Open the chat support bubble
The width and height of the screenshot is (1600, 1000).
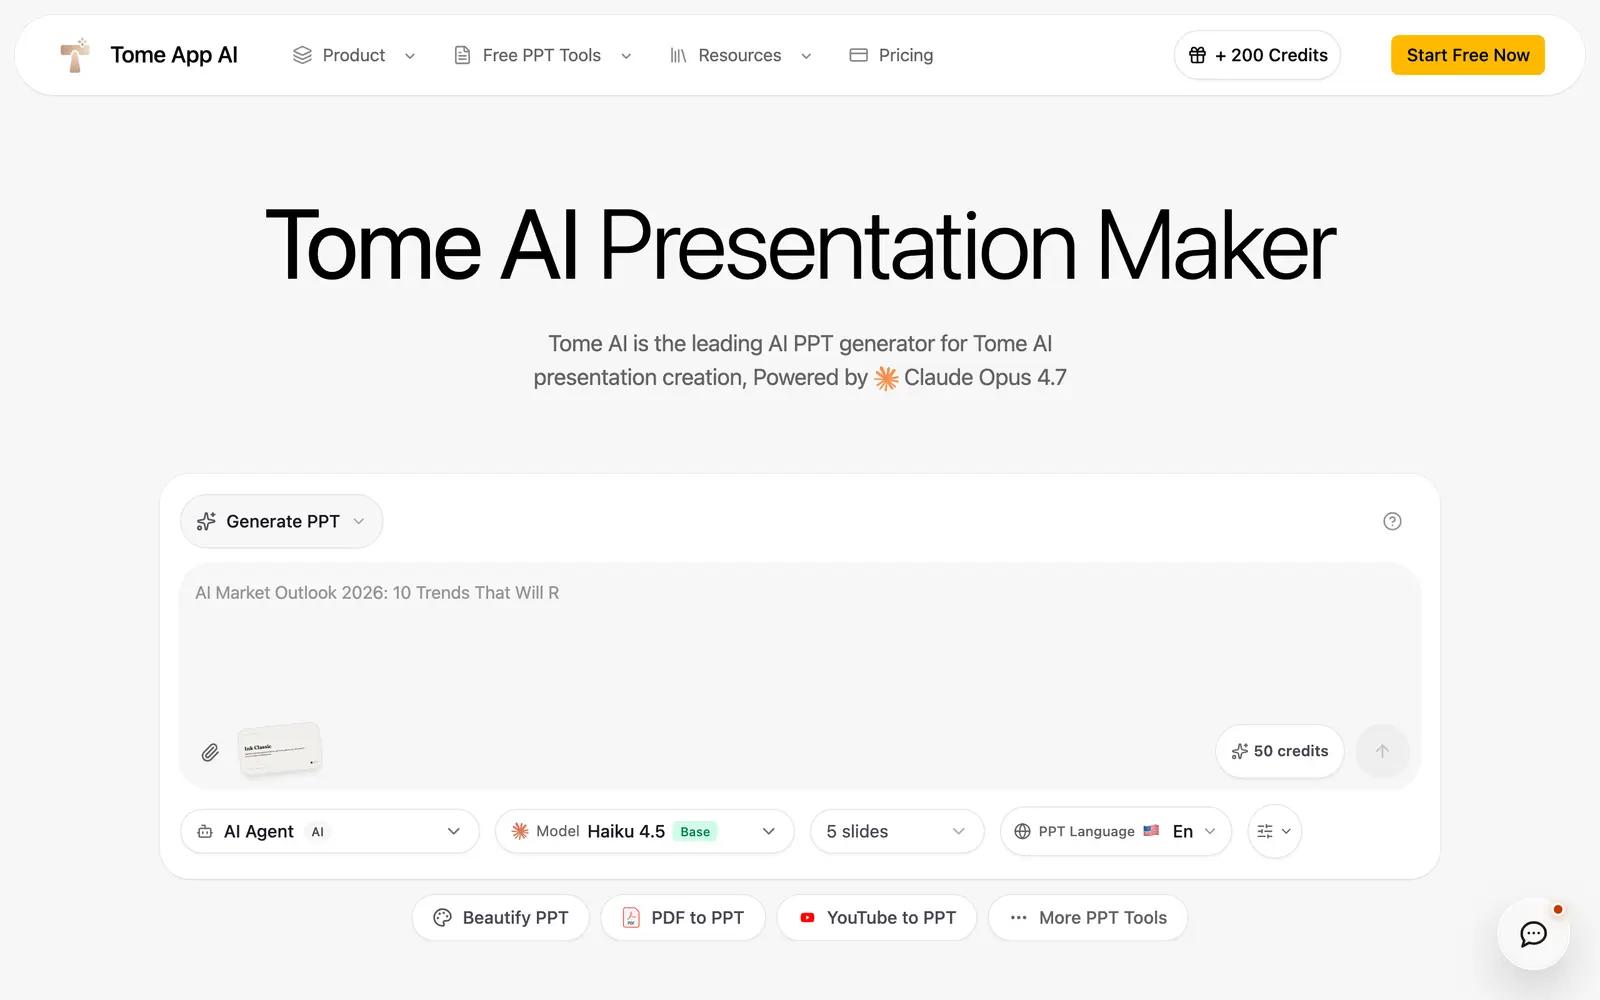(x=1533, y=934)
